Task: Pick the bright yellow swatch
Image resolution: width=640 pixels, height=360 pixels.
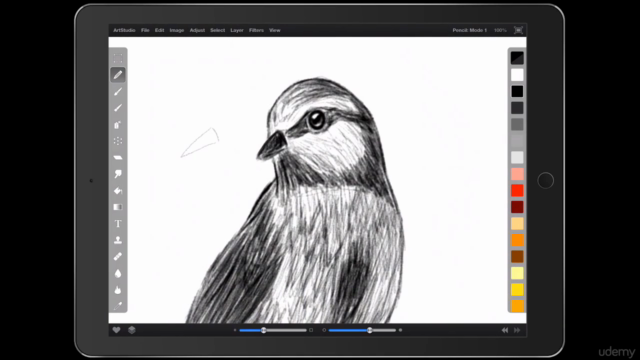Action: coord(517,290)
